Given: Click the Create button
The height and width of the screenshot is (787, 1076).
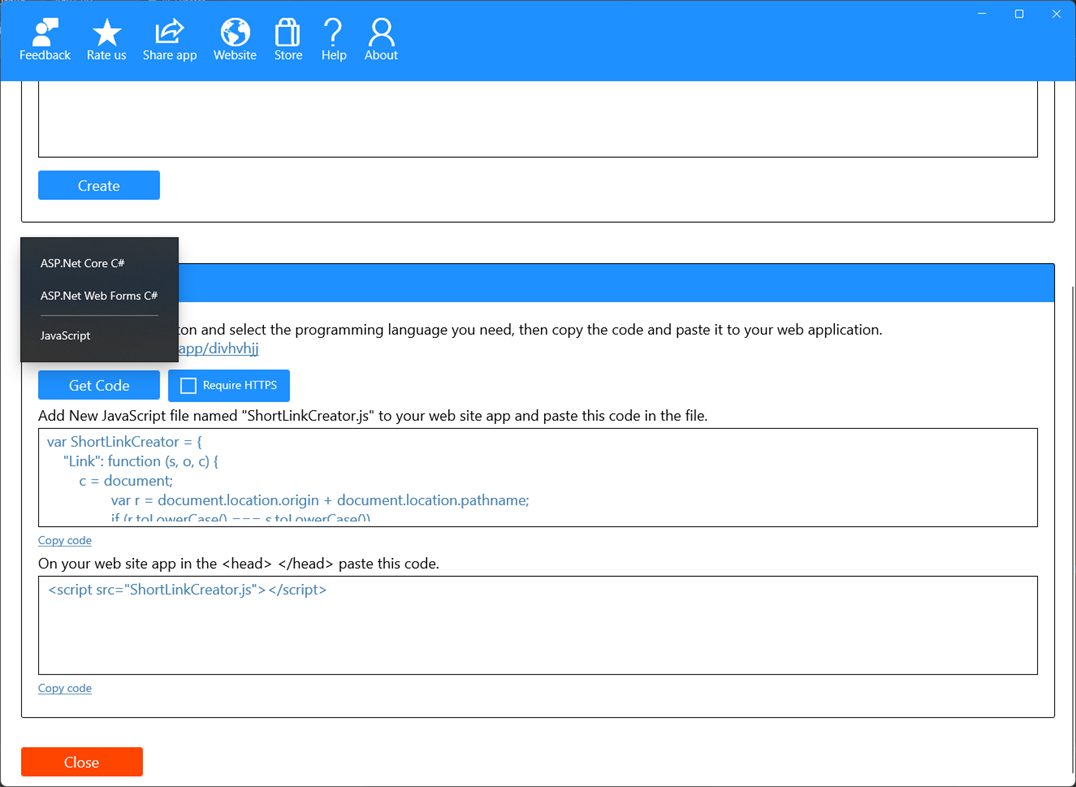Looking at the screenshot, I should (x=98, y=185).
